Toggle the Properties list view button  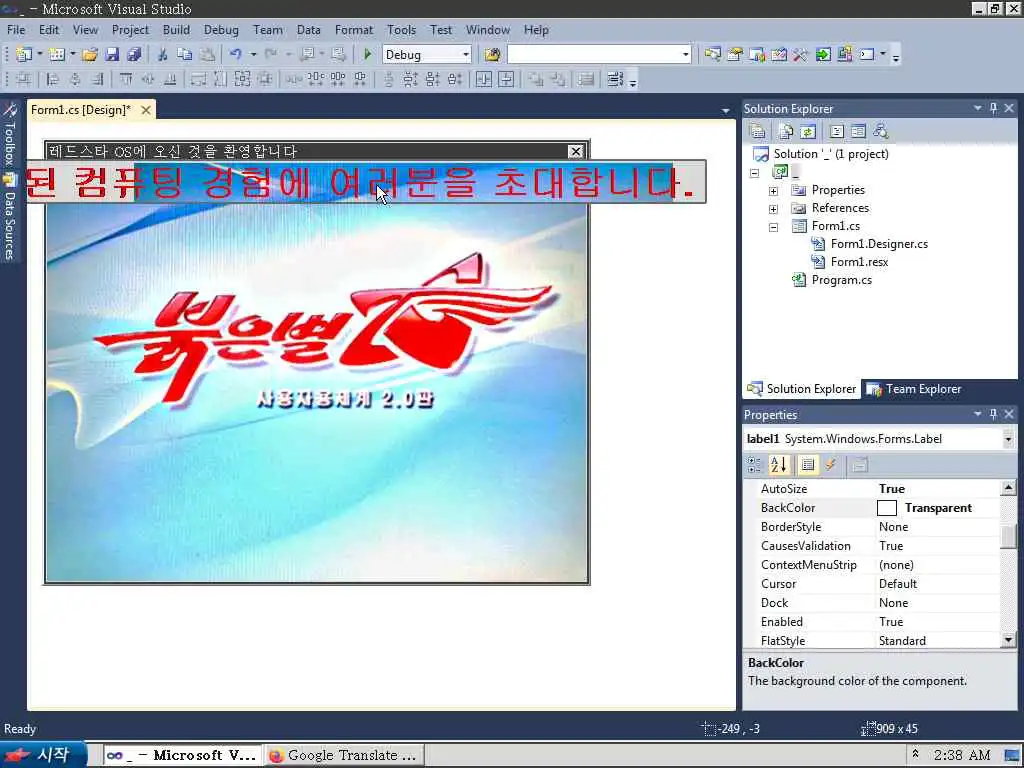click(x=808, y=465)
